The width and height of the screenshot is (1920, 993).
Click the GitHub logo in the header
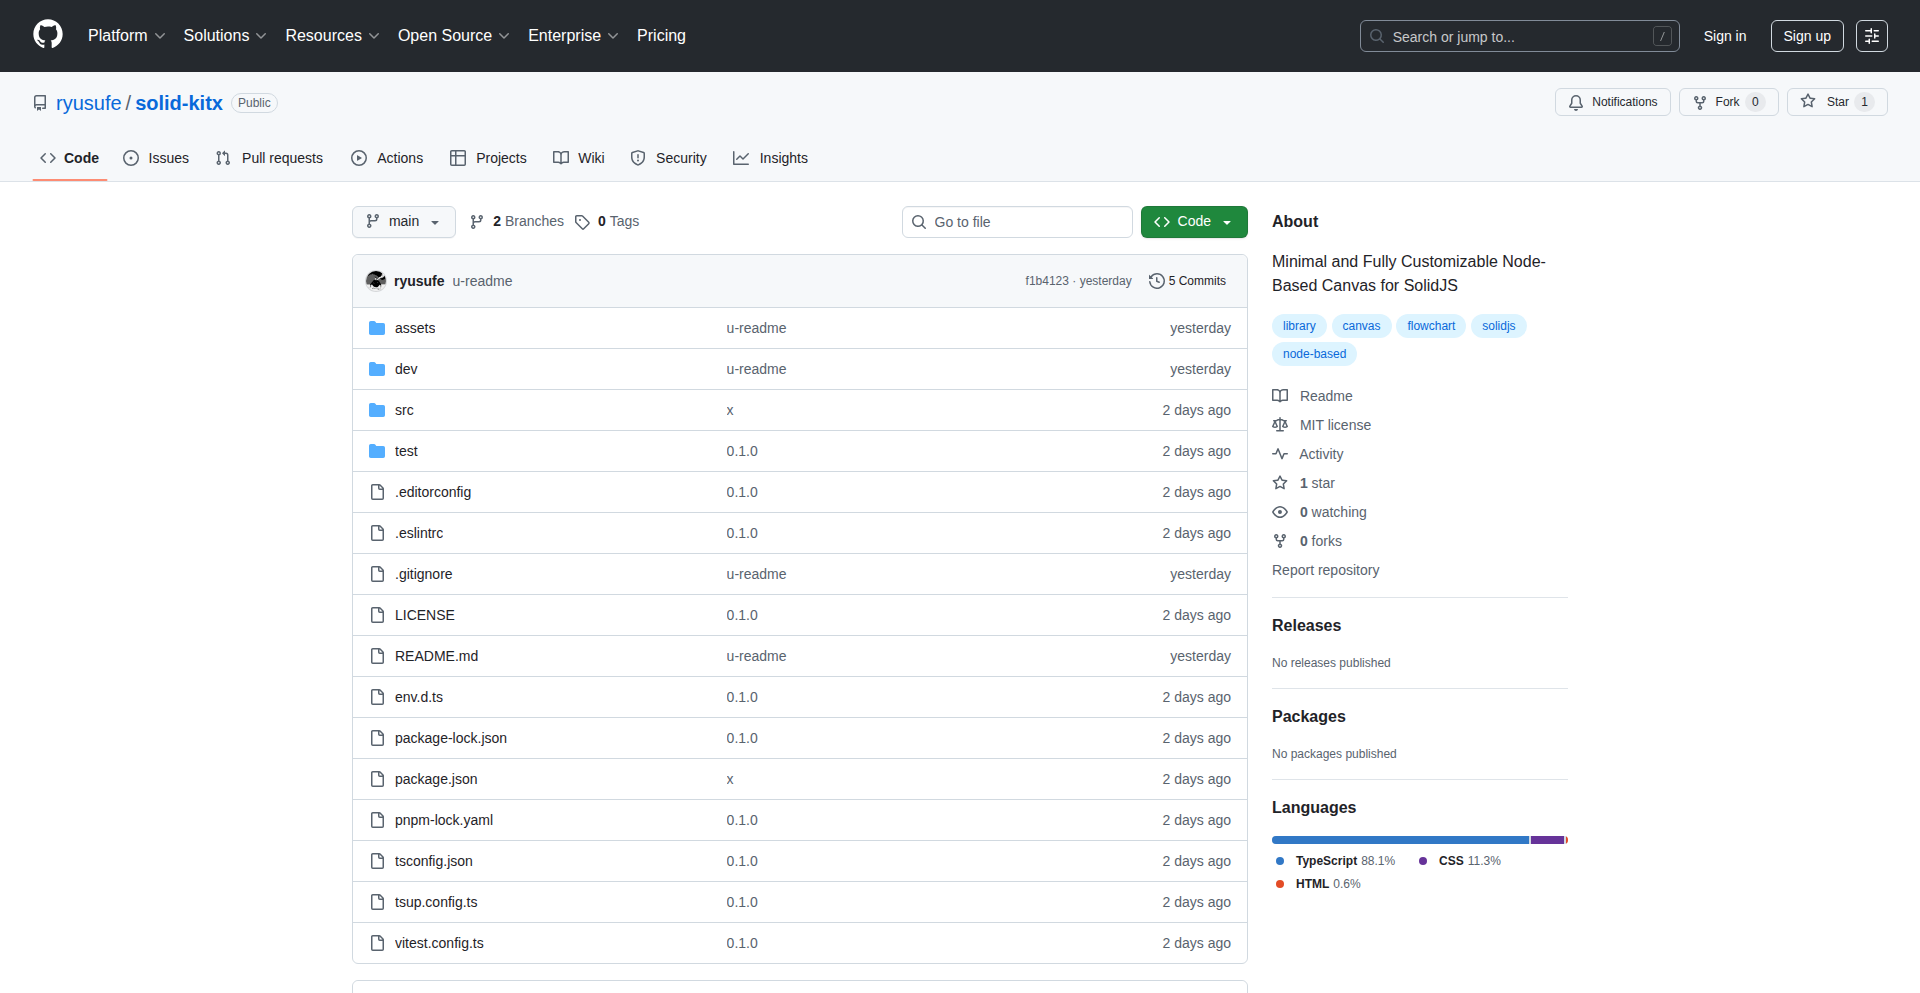click(46, 35)
